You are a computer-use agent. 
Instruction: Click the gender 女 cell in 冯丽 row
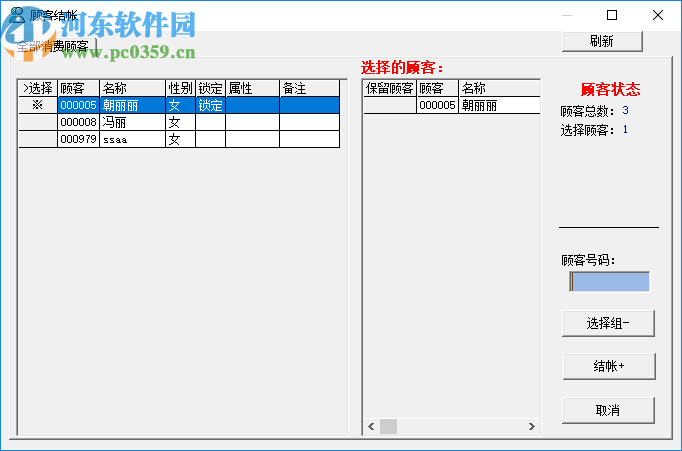pos(181,122)
